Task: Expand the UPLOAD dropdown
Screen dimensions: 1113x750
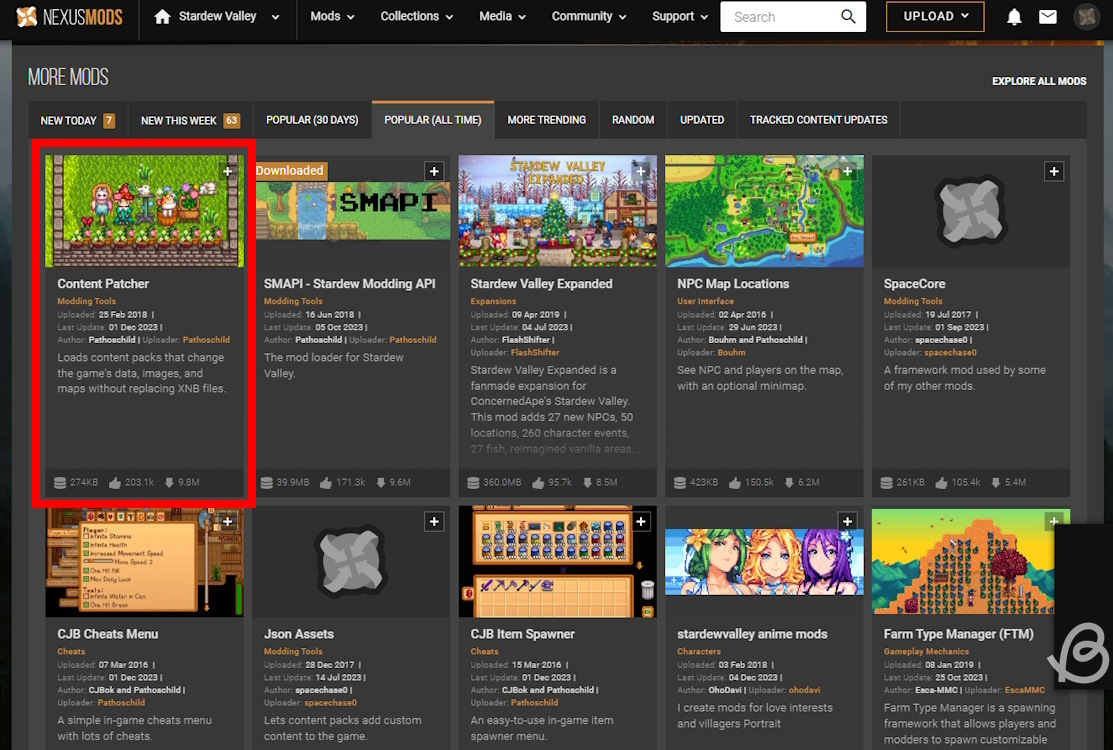Action: pos(935,17)
